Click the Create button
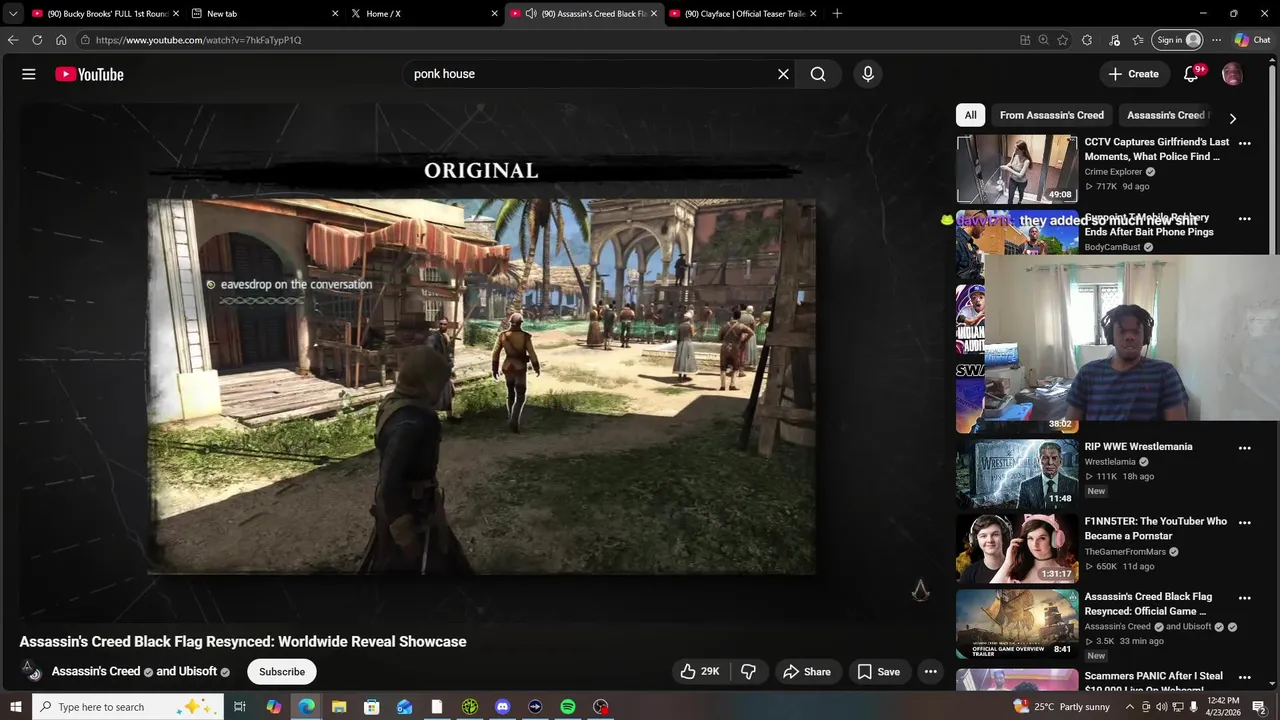 click(x=1133, y=74)
